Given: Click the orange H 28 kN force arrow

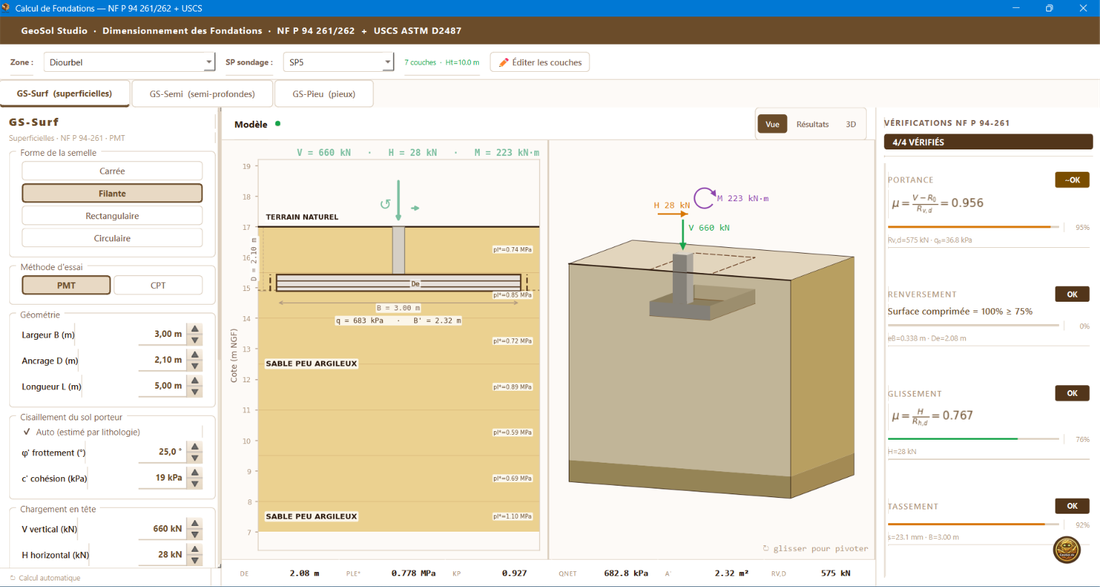Looking at the screenshot, I should (673, 214).
